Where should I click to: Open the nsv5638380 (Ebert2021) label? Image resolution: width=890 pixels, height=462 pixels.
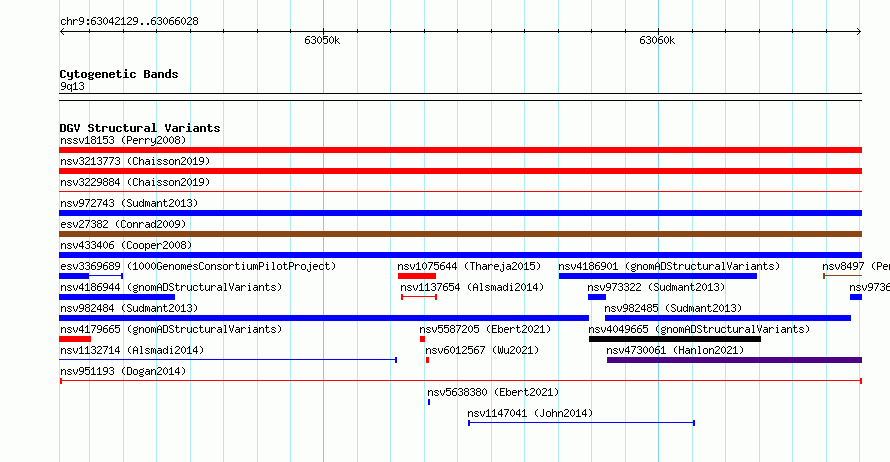click(x=493, y=392)
